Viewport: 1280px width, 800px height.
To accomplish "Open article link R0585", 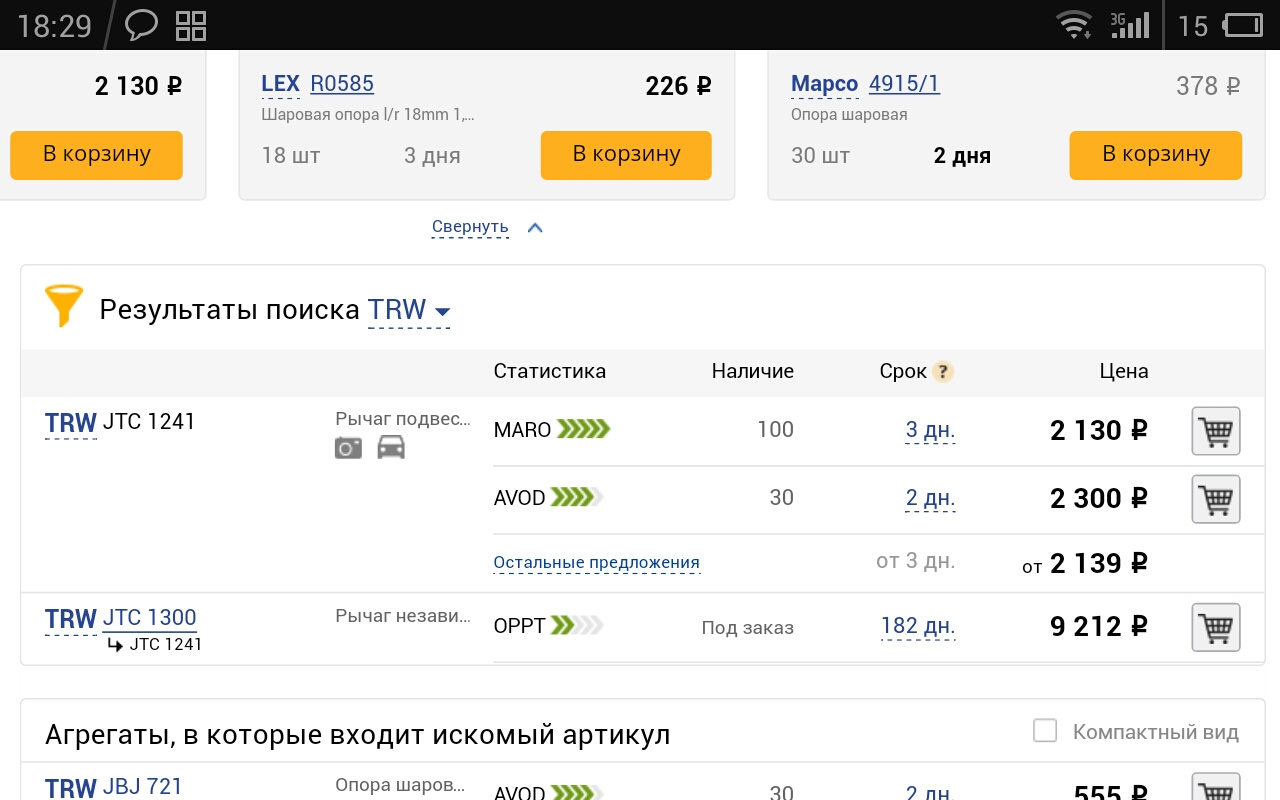I will coord(342,84).
